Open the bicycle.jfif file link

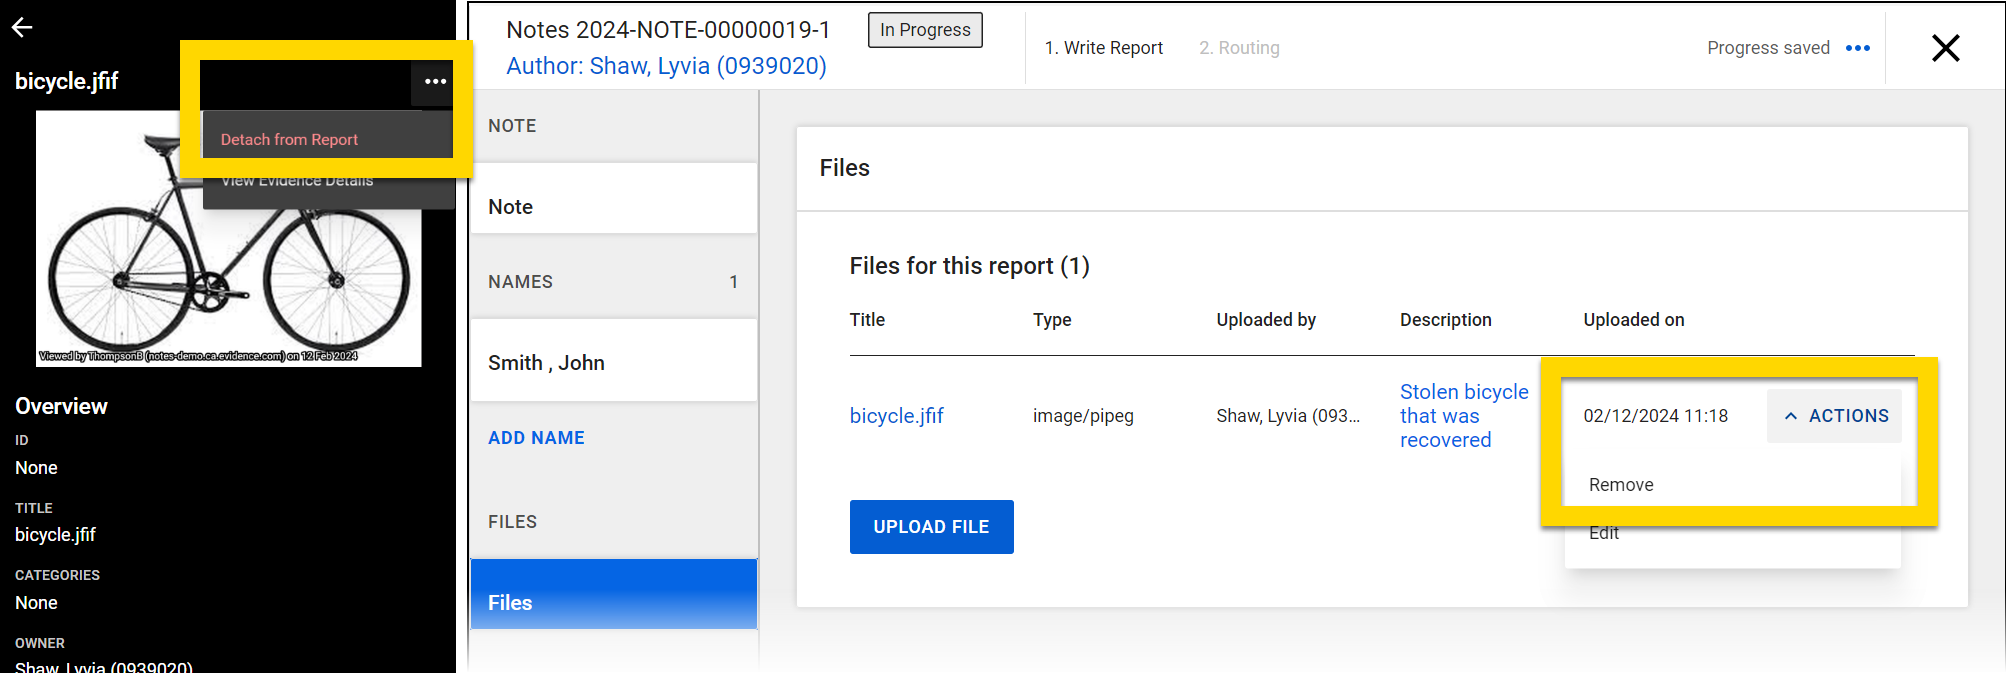(896, 416)
